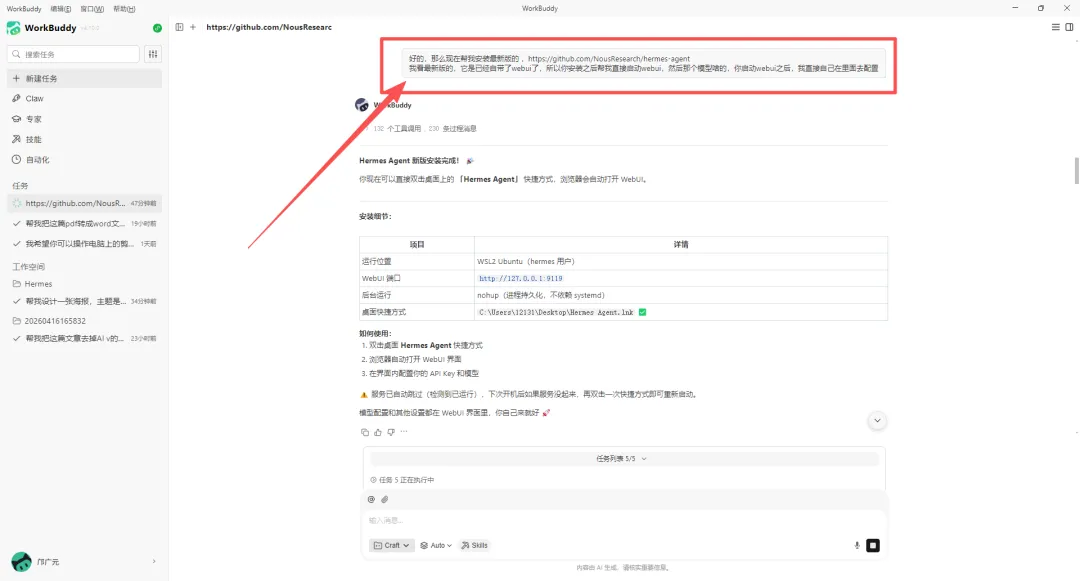Open the task filter settings icon
Viewport: 1080px width, 581px height.
click(x=153, y=54)
